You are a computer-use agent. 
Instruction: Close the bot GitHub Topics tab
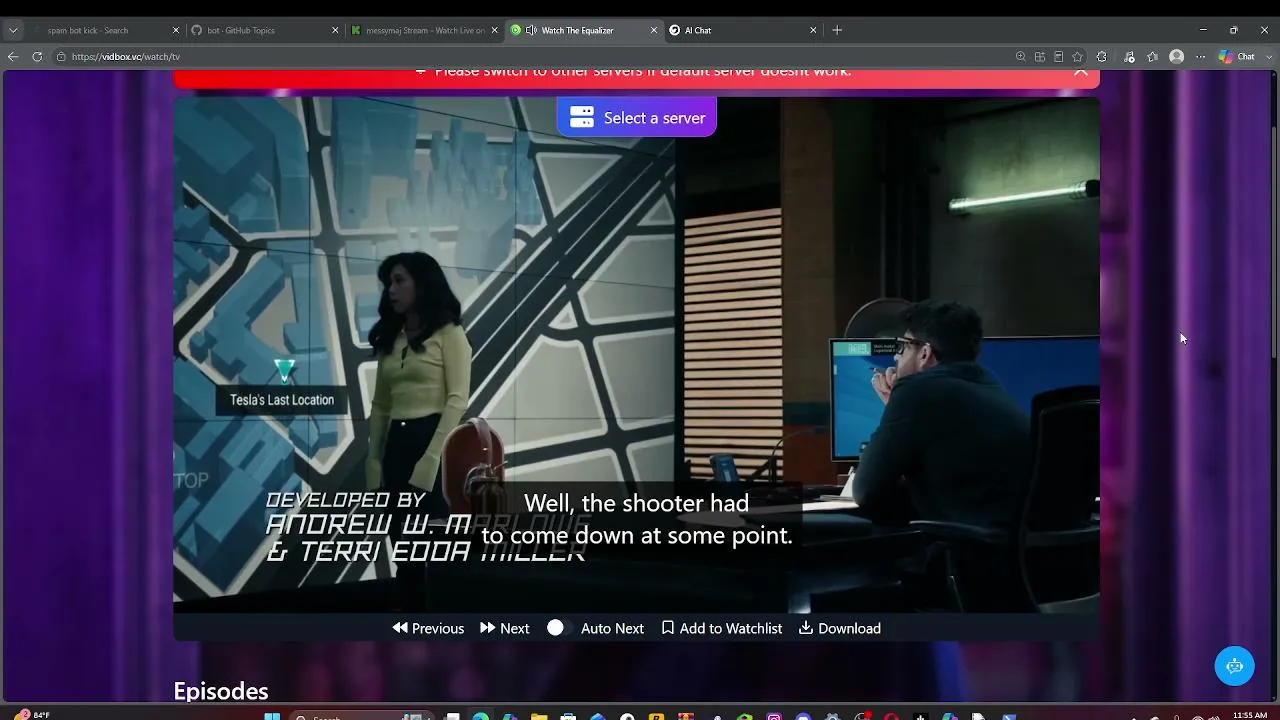(x=335, y=30)
